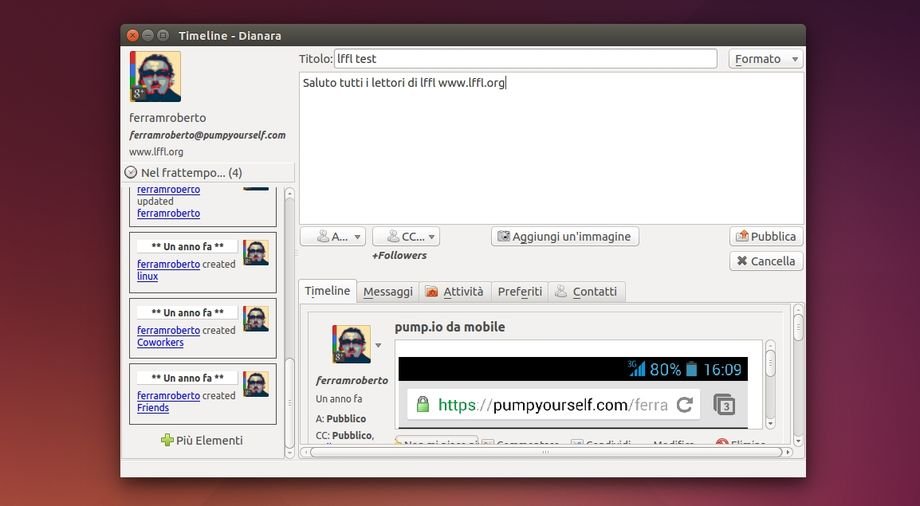Open the Formato dropdown menu

click(765, 59)
